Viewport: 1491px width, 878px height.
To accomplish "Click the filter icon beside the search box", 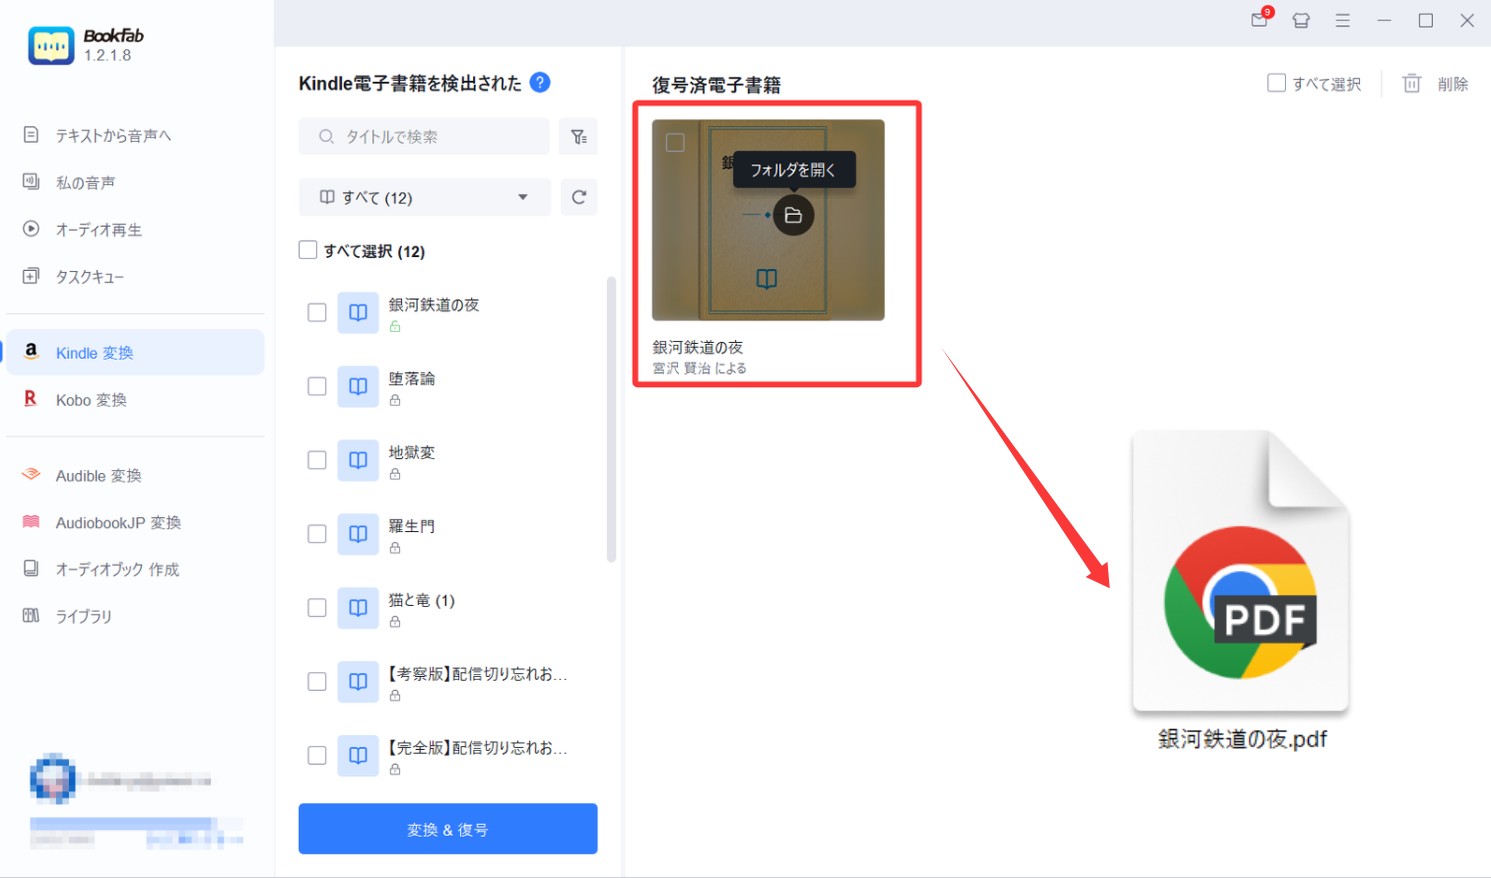I will click(578, 137).
